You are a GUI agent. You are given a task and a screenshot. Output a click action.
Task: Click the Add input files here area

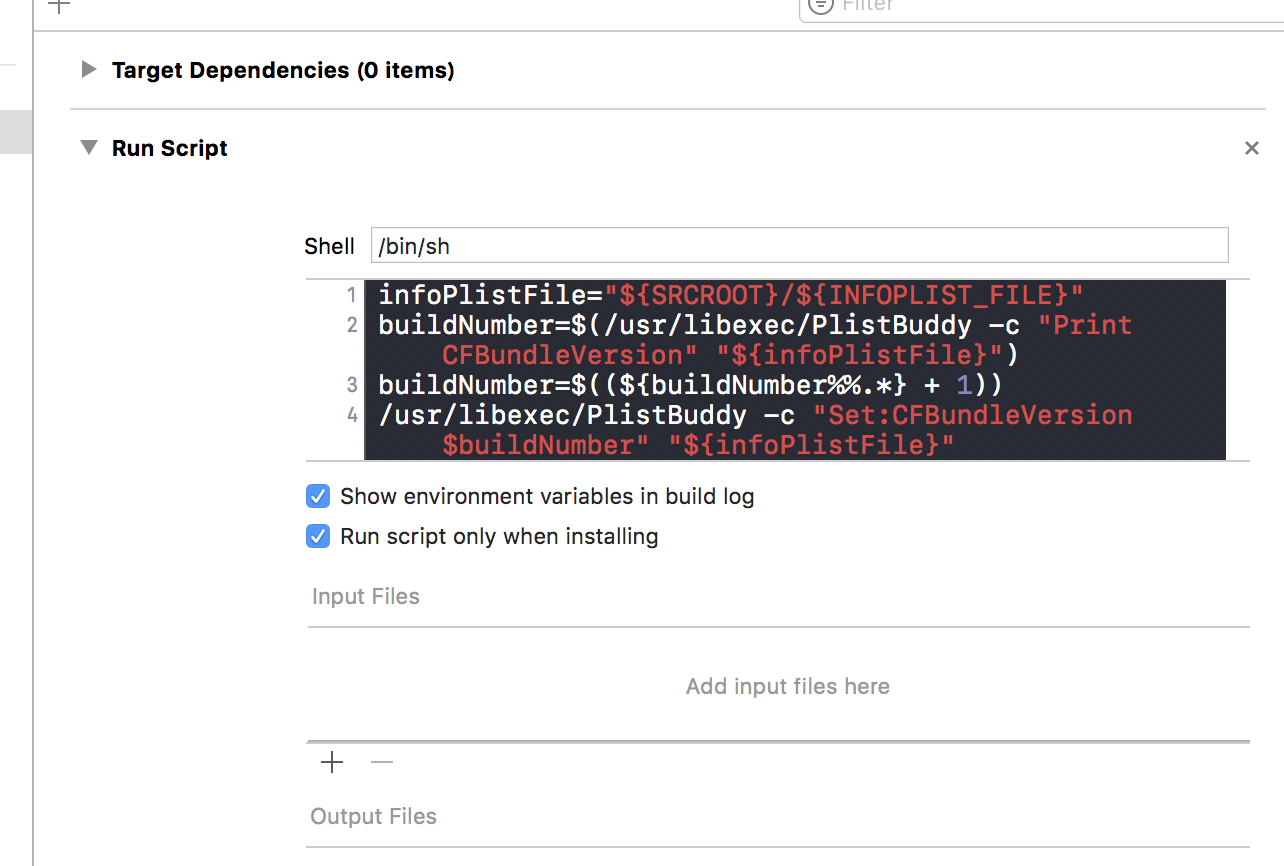[787, 686]
